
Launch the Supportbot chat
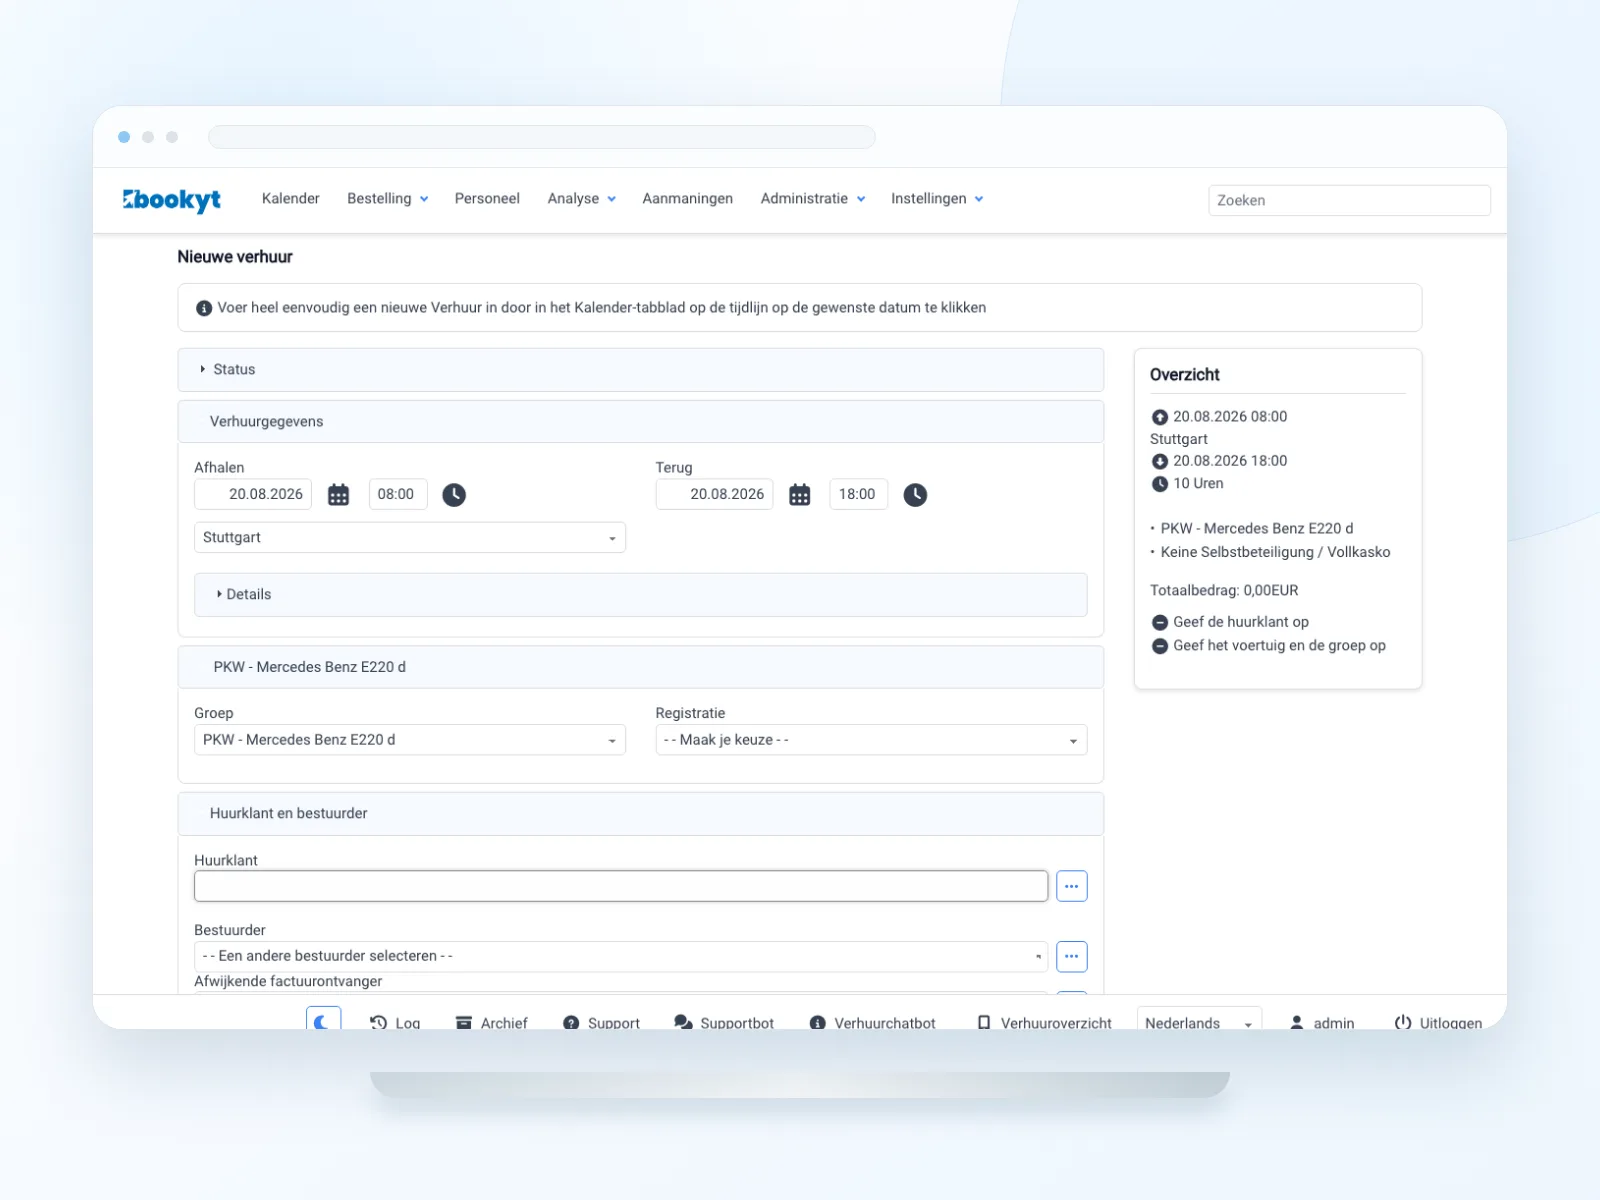coord(724,1023)
